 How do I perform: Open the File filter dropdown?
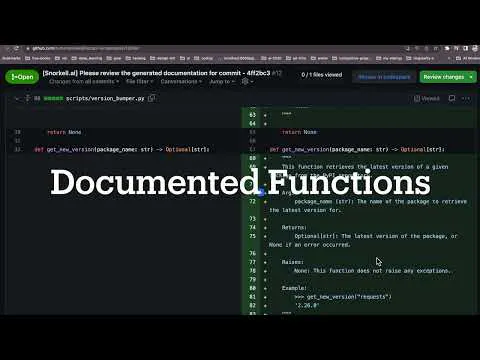point(139,82)
